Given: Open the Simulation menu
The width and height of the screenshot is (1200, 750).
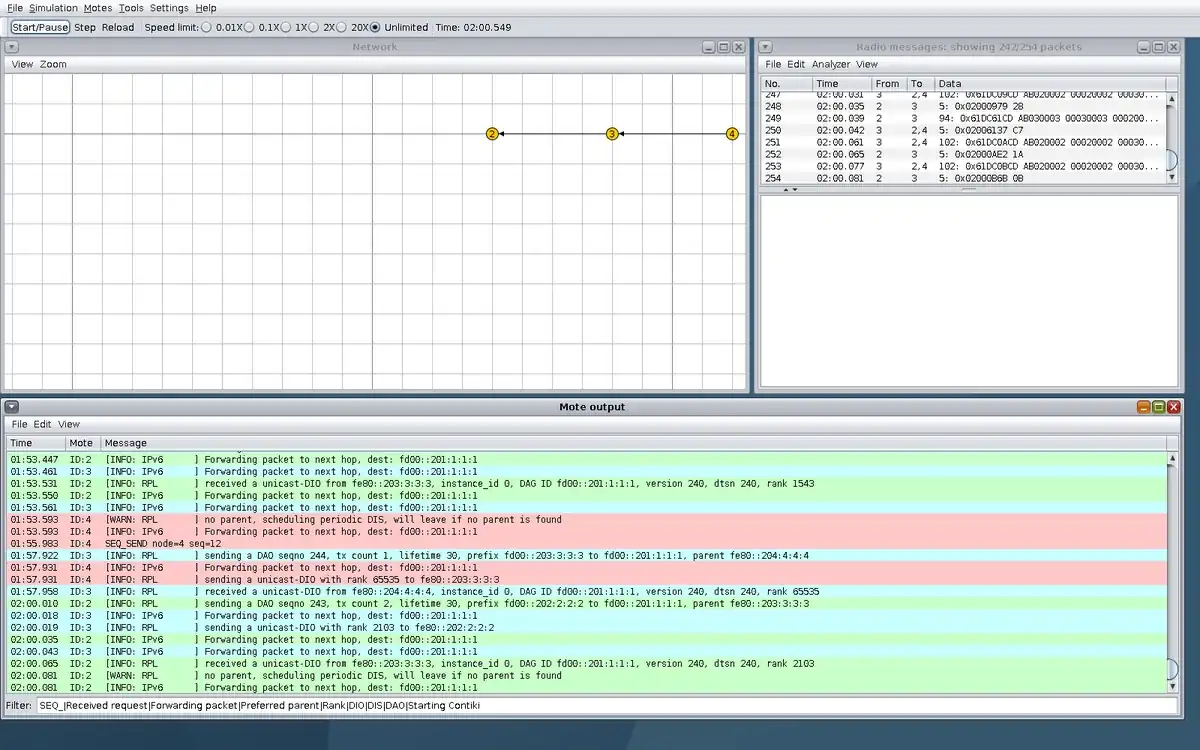Looking at the screenshot, I should pos(53,8).
